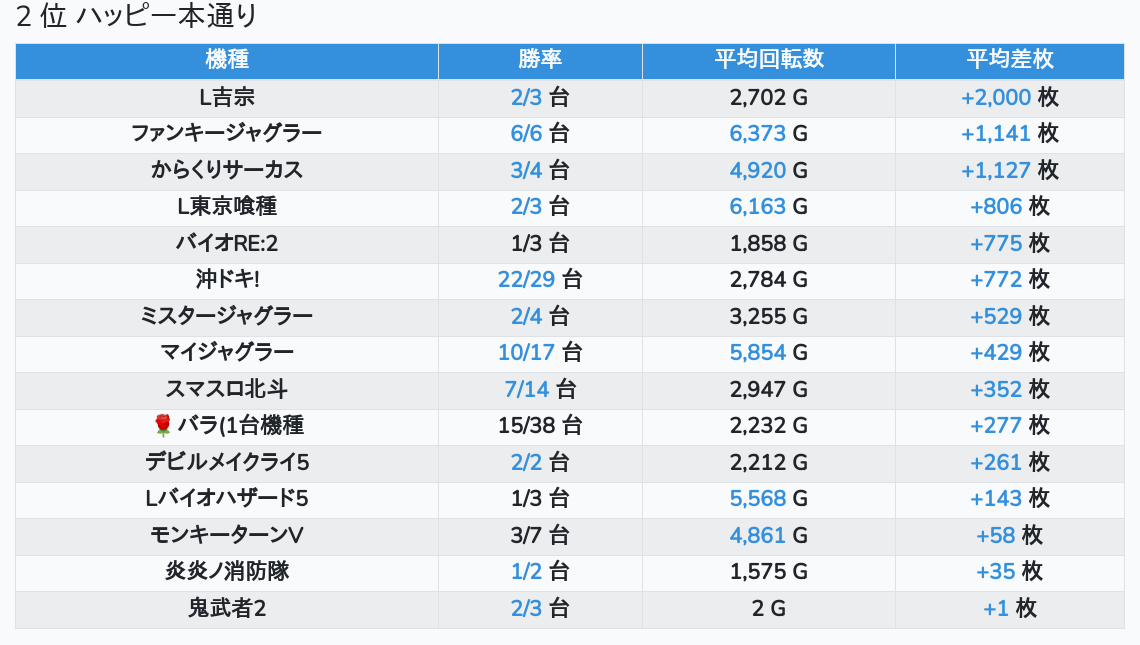Select マイジャグラー win rate 10/17

point(526,353)
